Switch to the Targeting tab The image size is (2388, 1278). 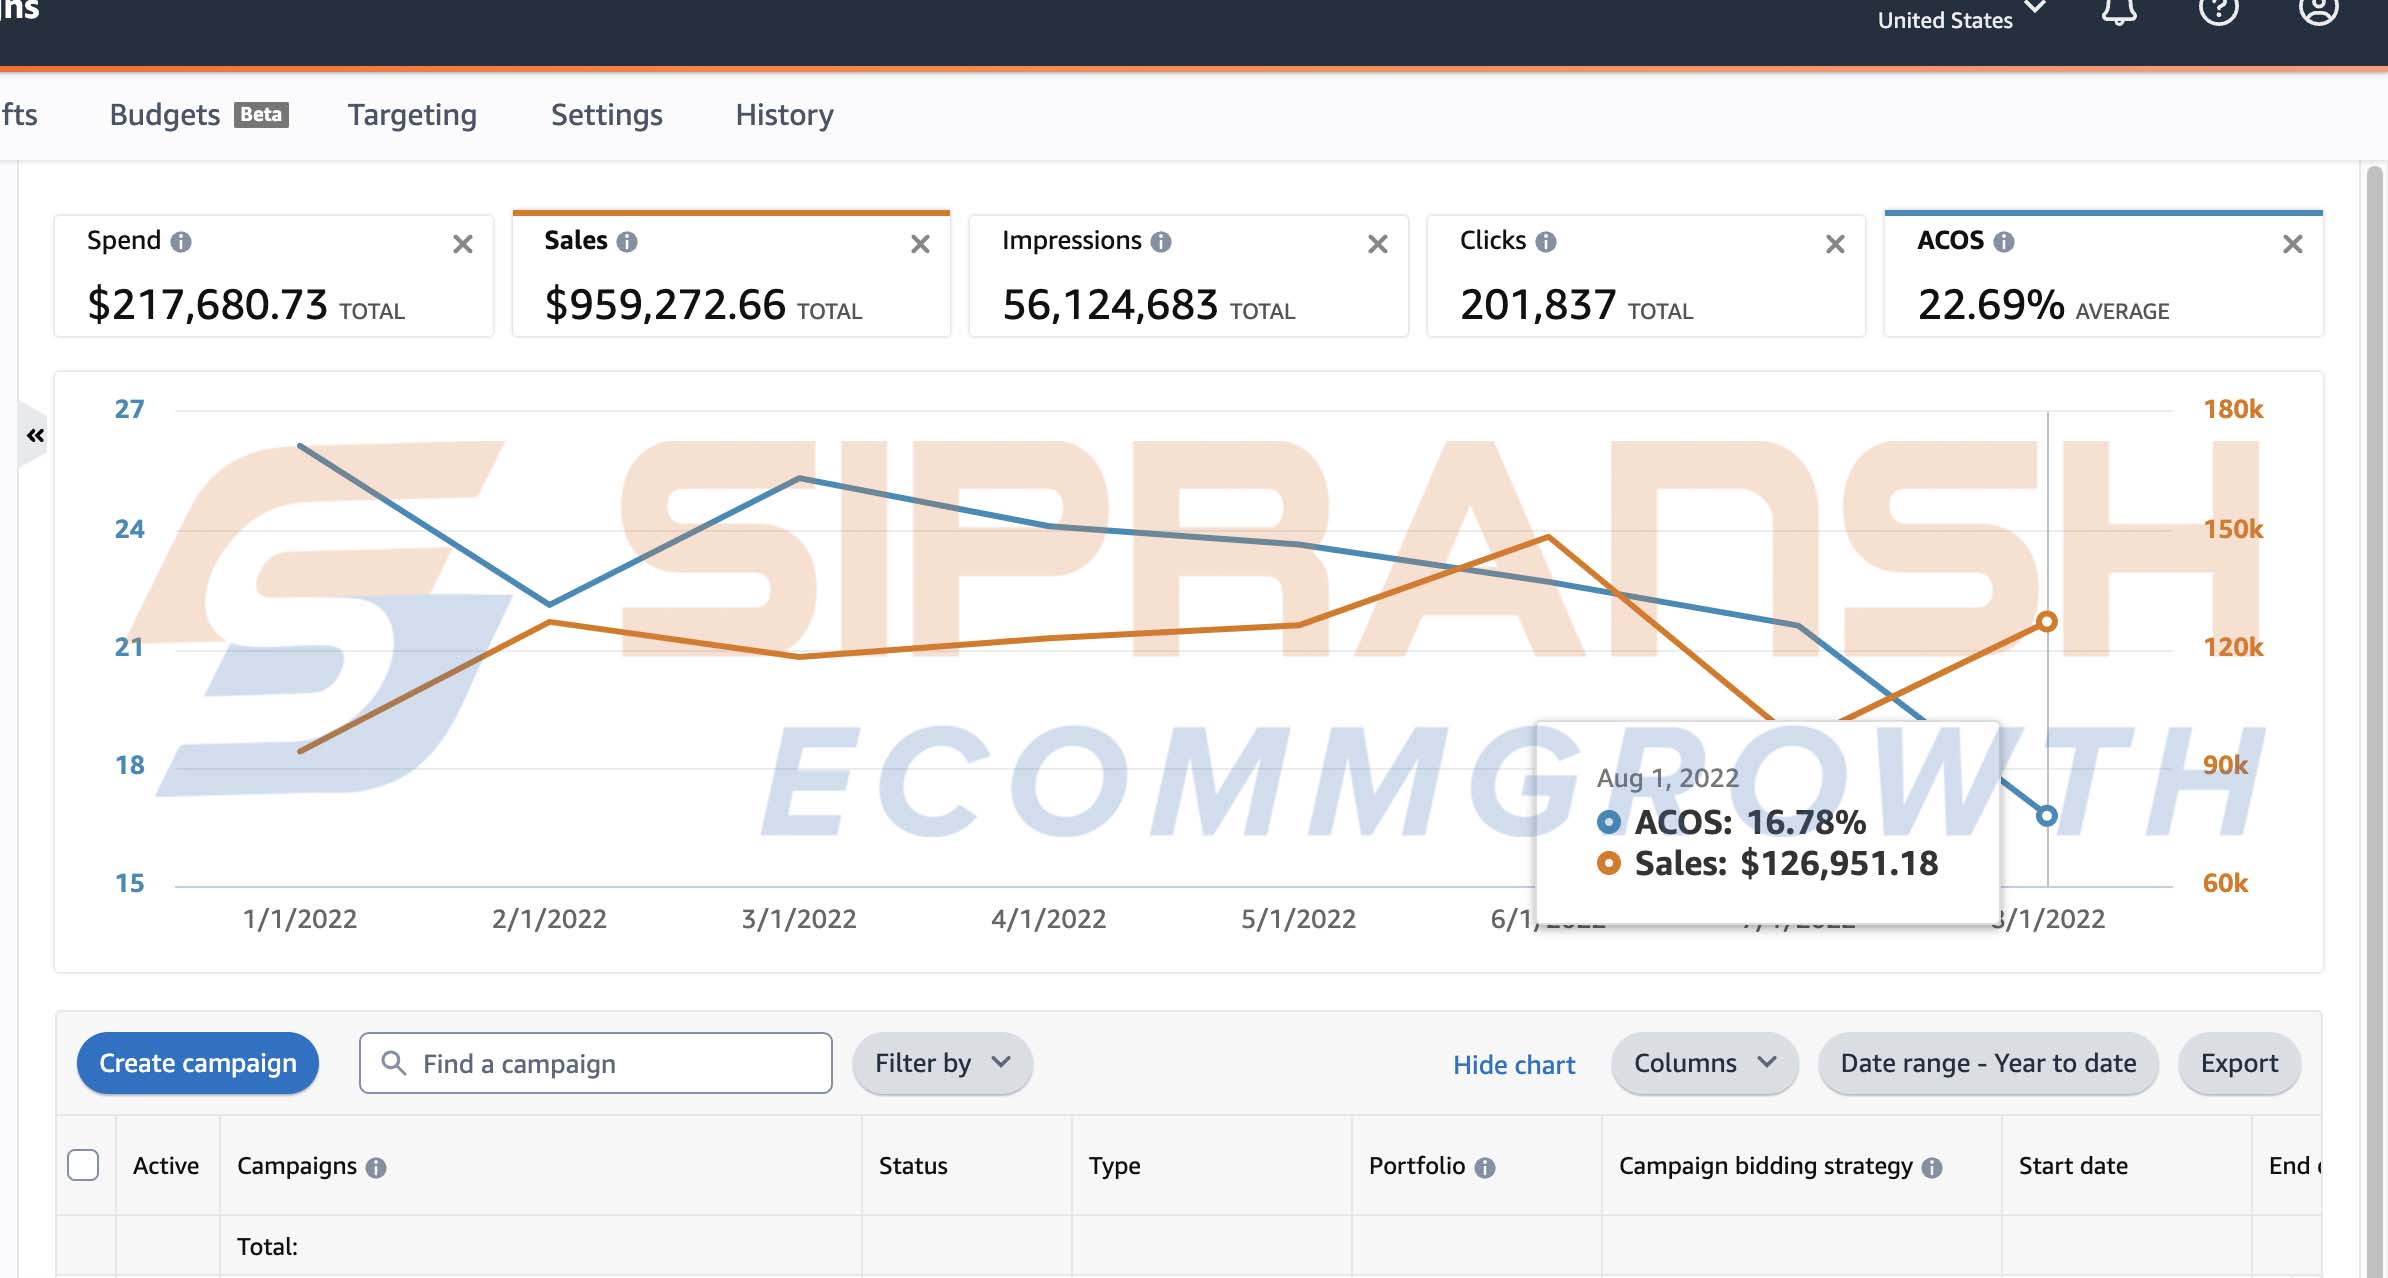[x=412, y=115]
